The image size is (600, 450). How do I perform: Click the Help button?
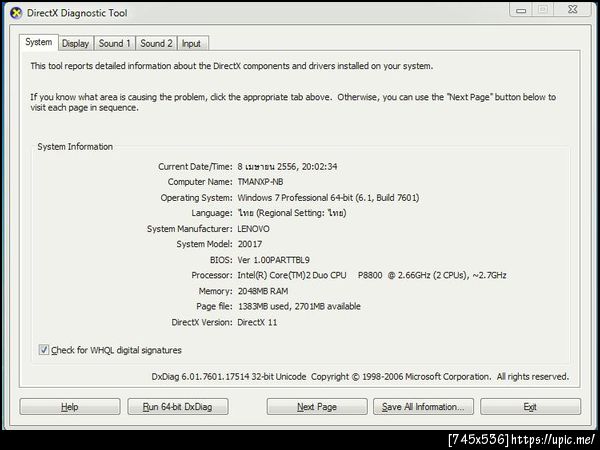click(x=70, y=407)
